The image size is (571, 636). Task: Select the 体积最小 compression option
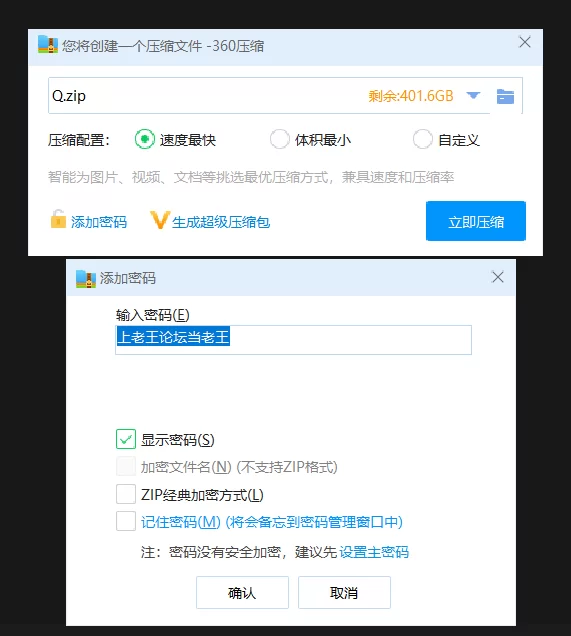(280, 139)
